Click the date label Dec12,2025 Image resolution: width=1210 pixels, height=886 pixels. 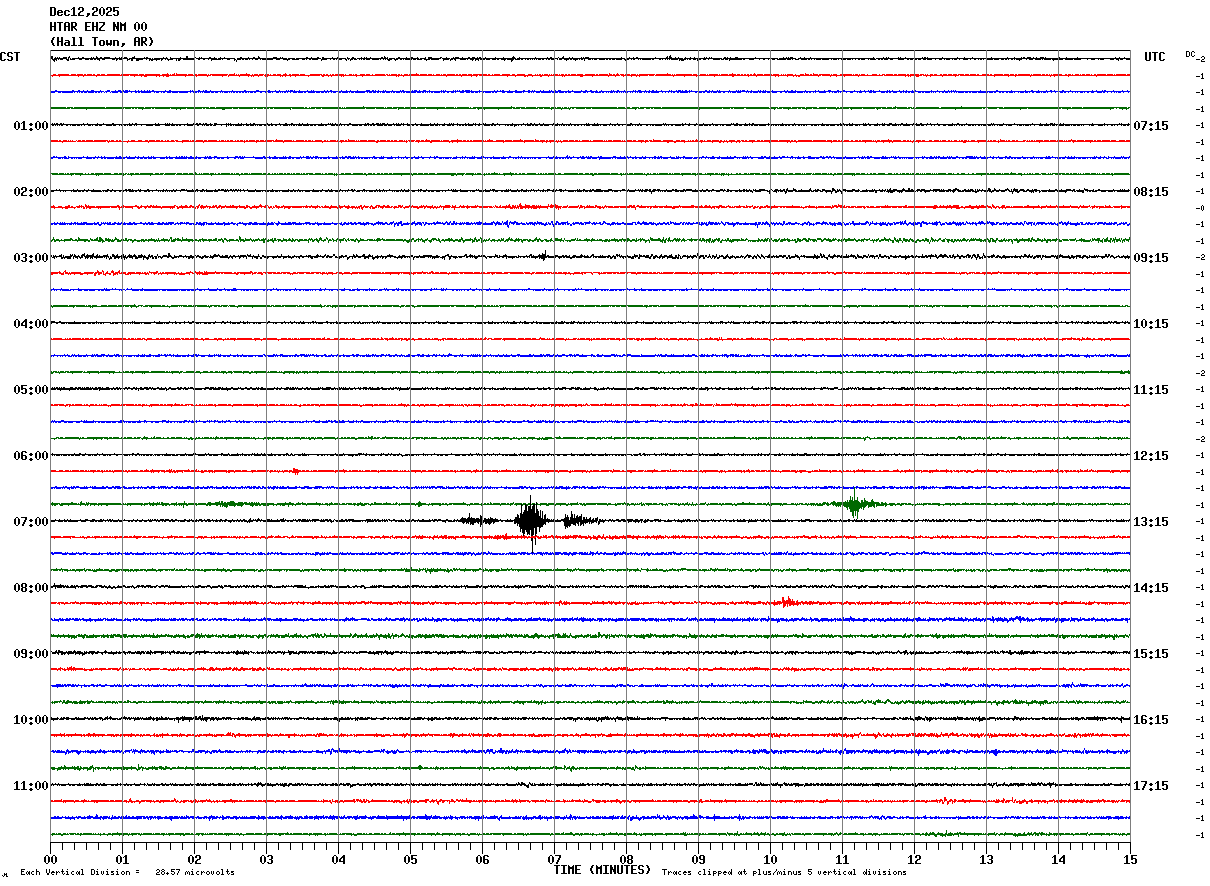[84, 12]
